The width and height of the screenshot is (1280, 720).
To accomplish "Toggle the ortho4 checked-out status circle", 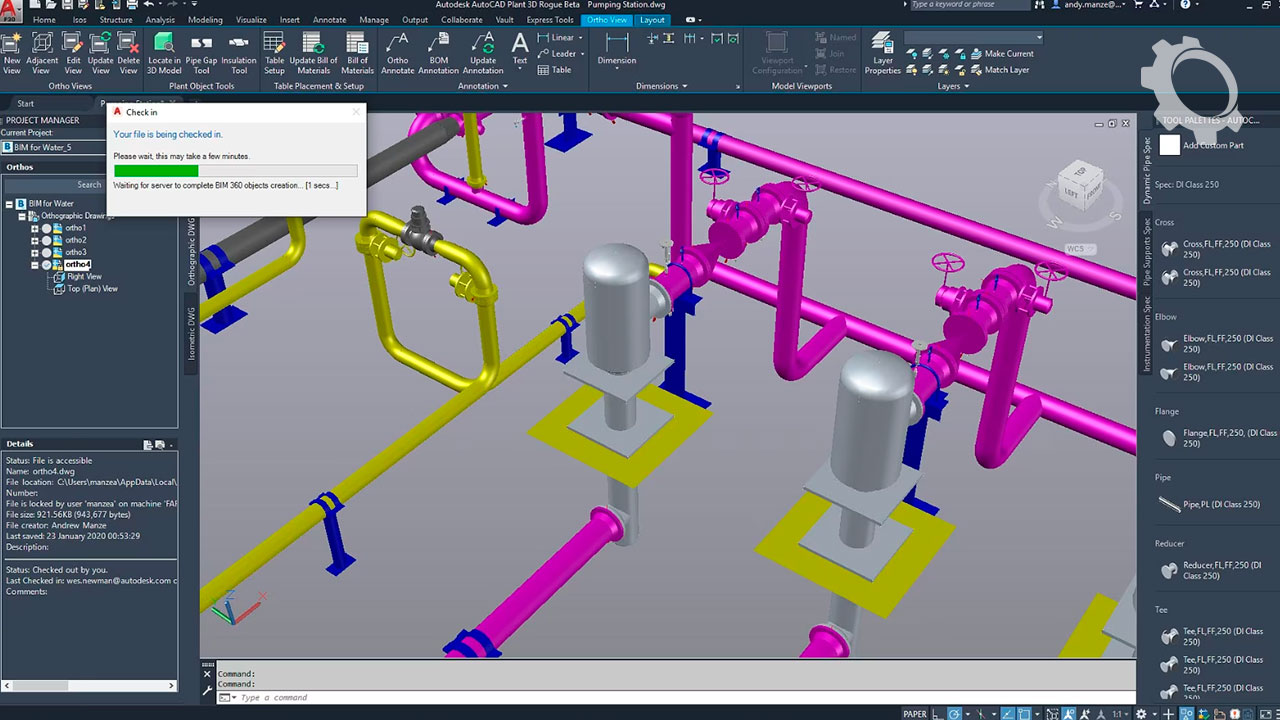I will tap(46, 265).
